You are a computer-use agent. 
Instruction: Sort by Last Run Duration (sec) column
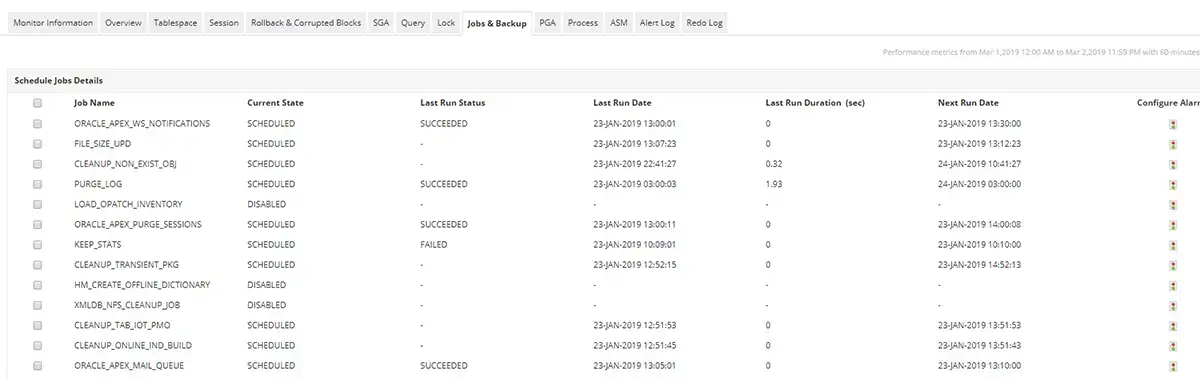point(815,103)
